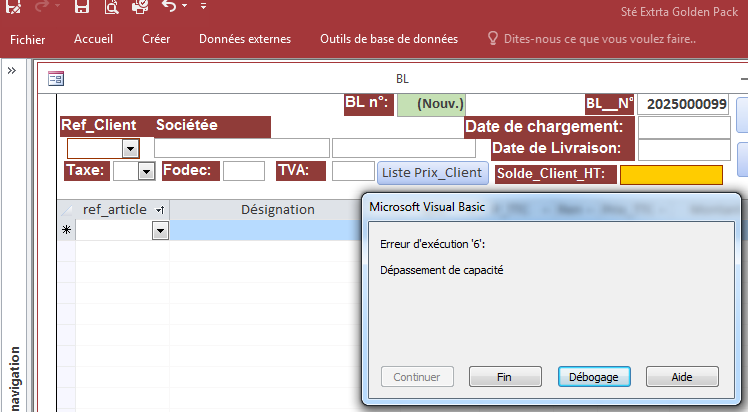Switch to the Données externes tab

point(245,39)
